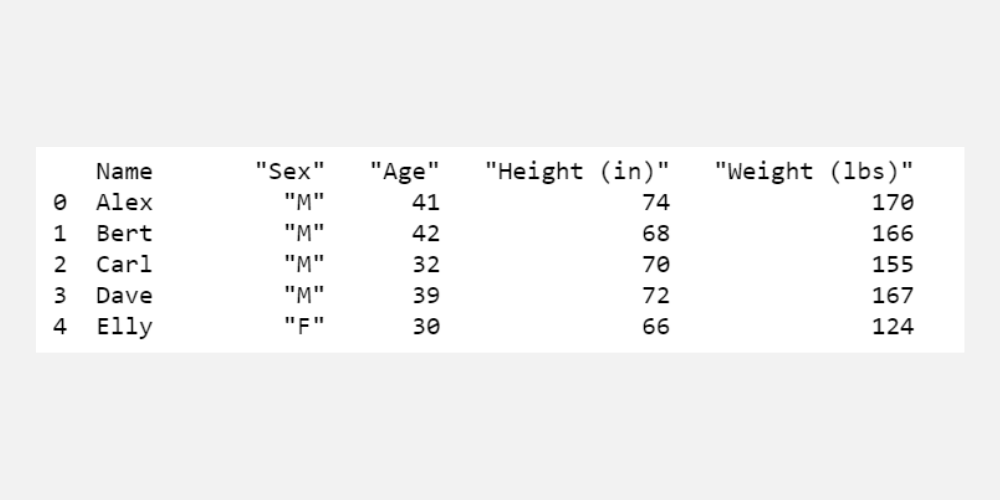The image size is (1000, 500).
Task: Select the name Elly
Action: coord(124,327)
